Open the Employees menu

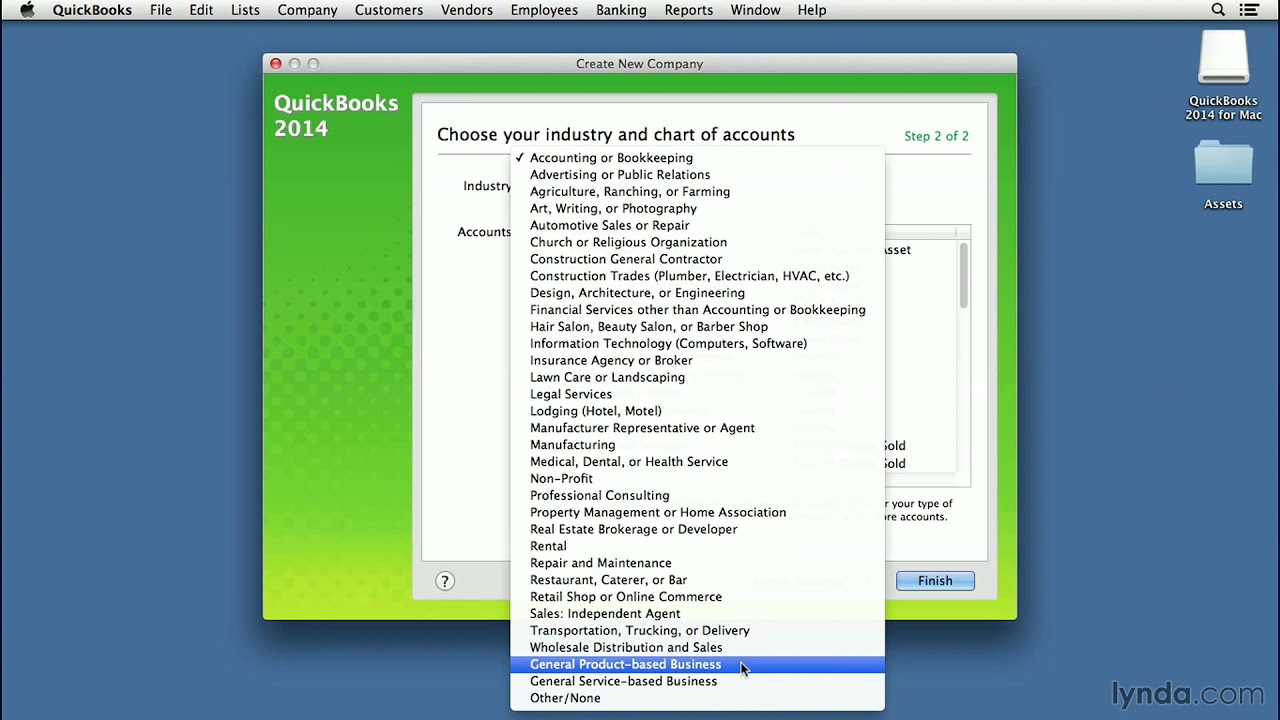544,10
